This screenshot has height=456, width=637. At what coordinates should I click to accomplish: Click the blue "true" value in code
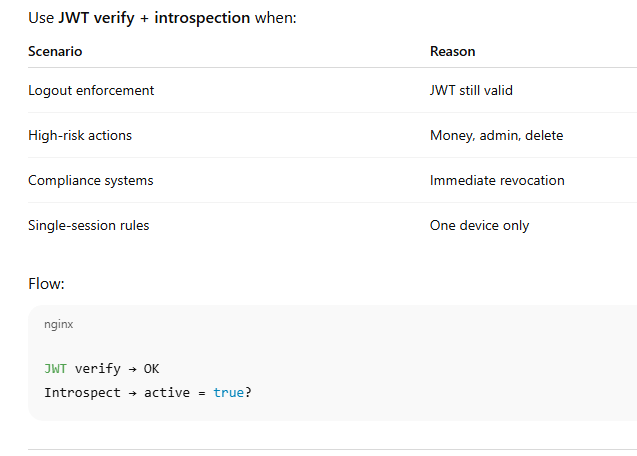click(228, 393)
